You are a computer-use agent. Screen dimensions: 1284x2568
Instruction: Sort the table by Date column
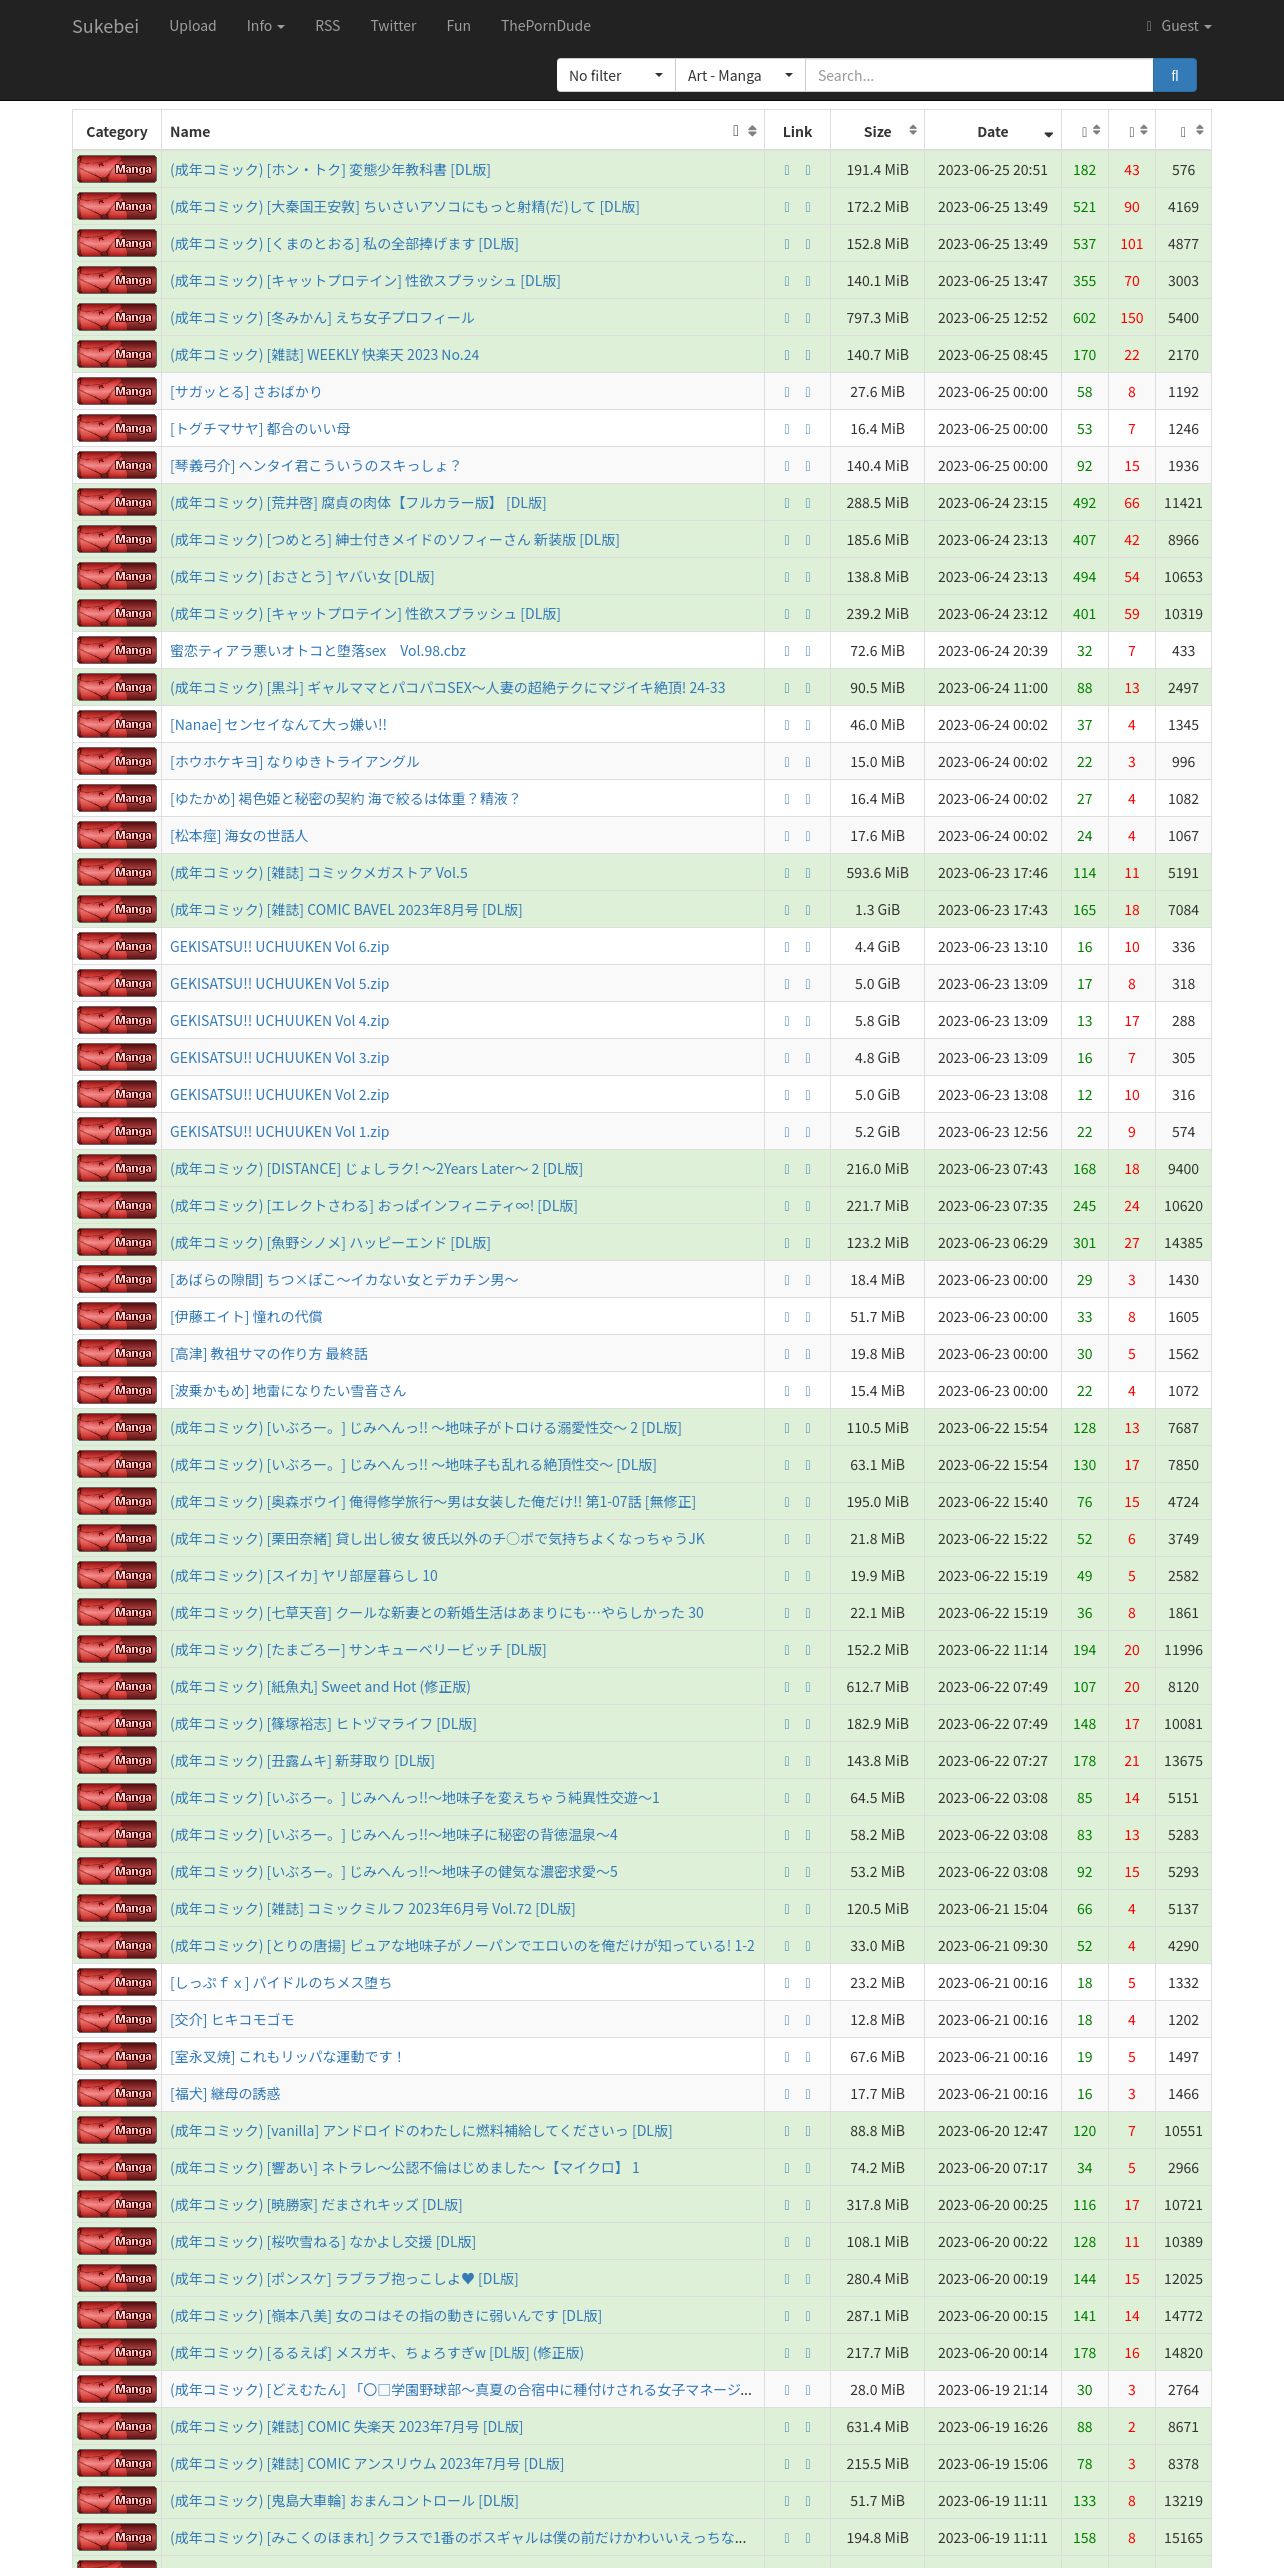[993, 131]
